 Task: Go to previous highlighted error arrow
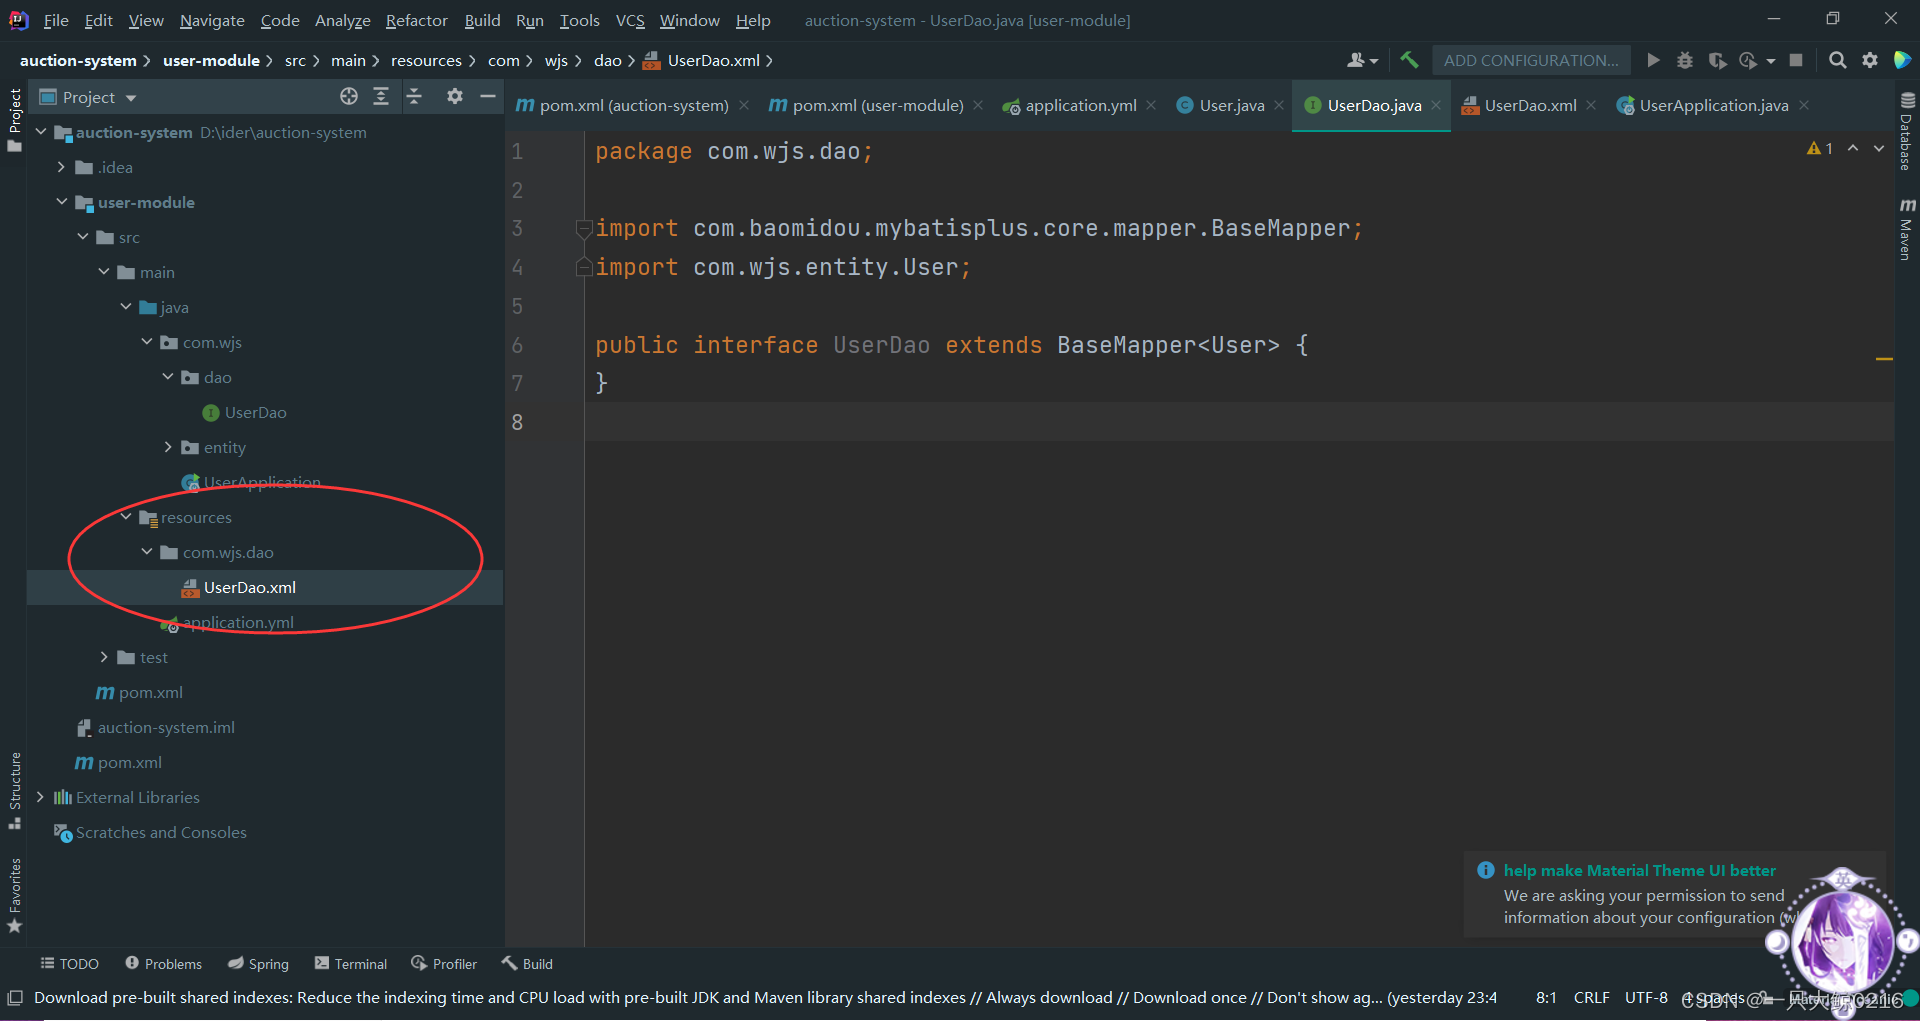click(1853, 148)
